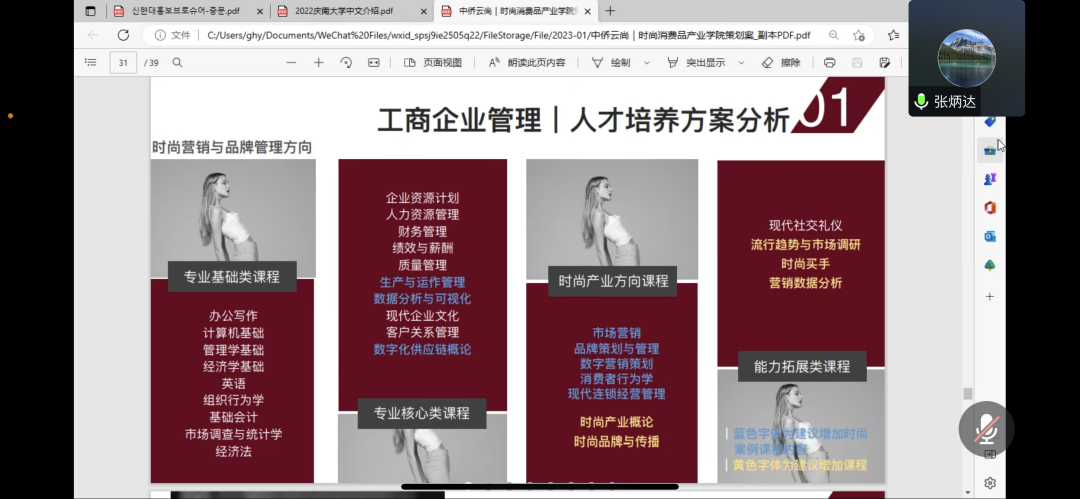This screenshot has height=499, width=1080.
Task: Open the Office icon in Edge sidebar
Action: 990,207
